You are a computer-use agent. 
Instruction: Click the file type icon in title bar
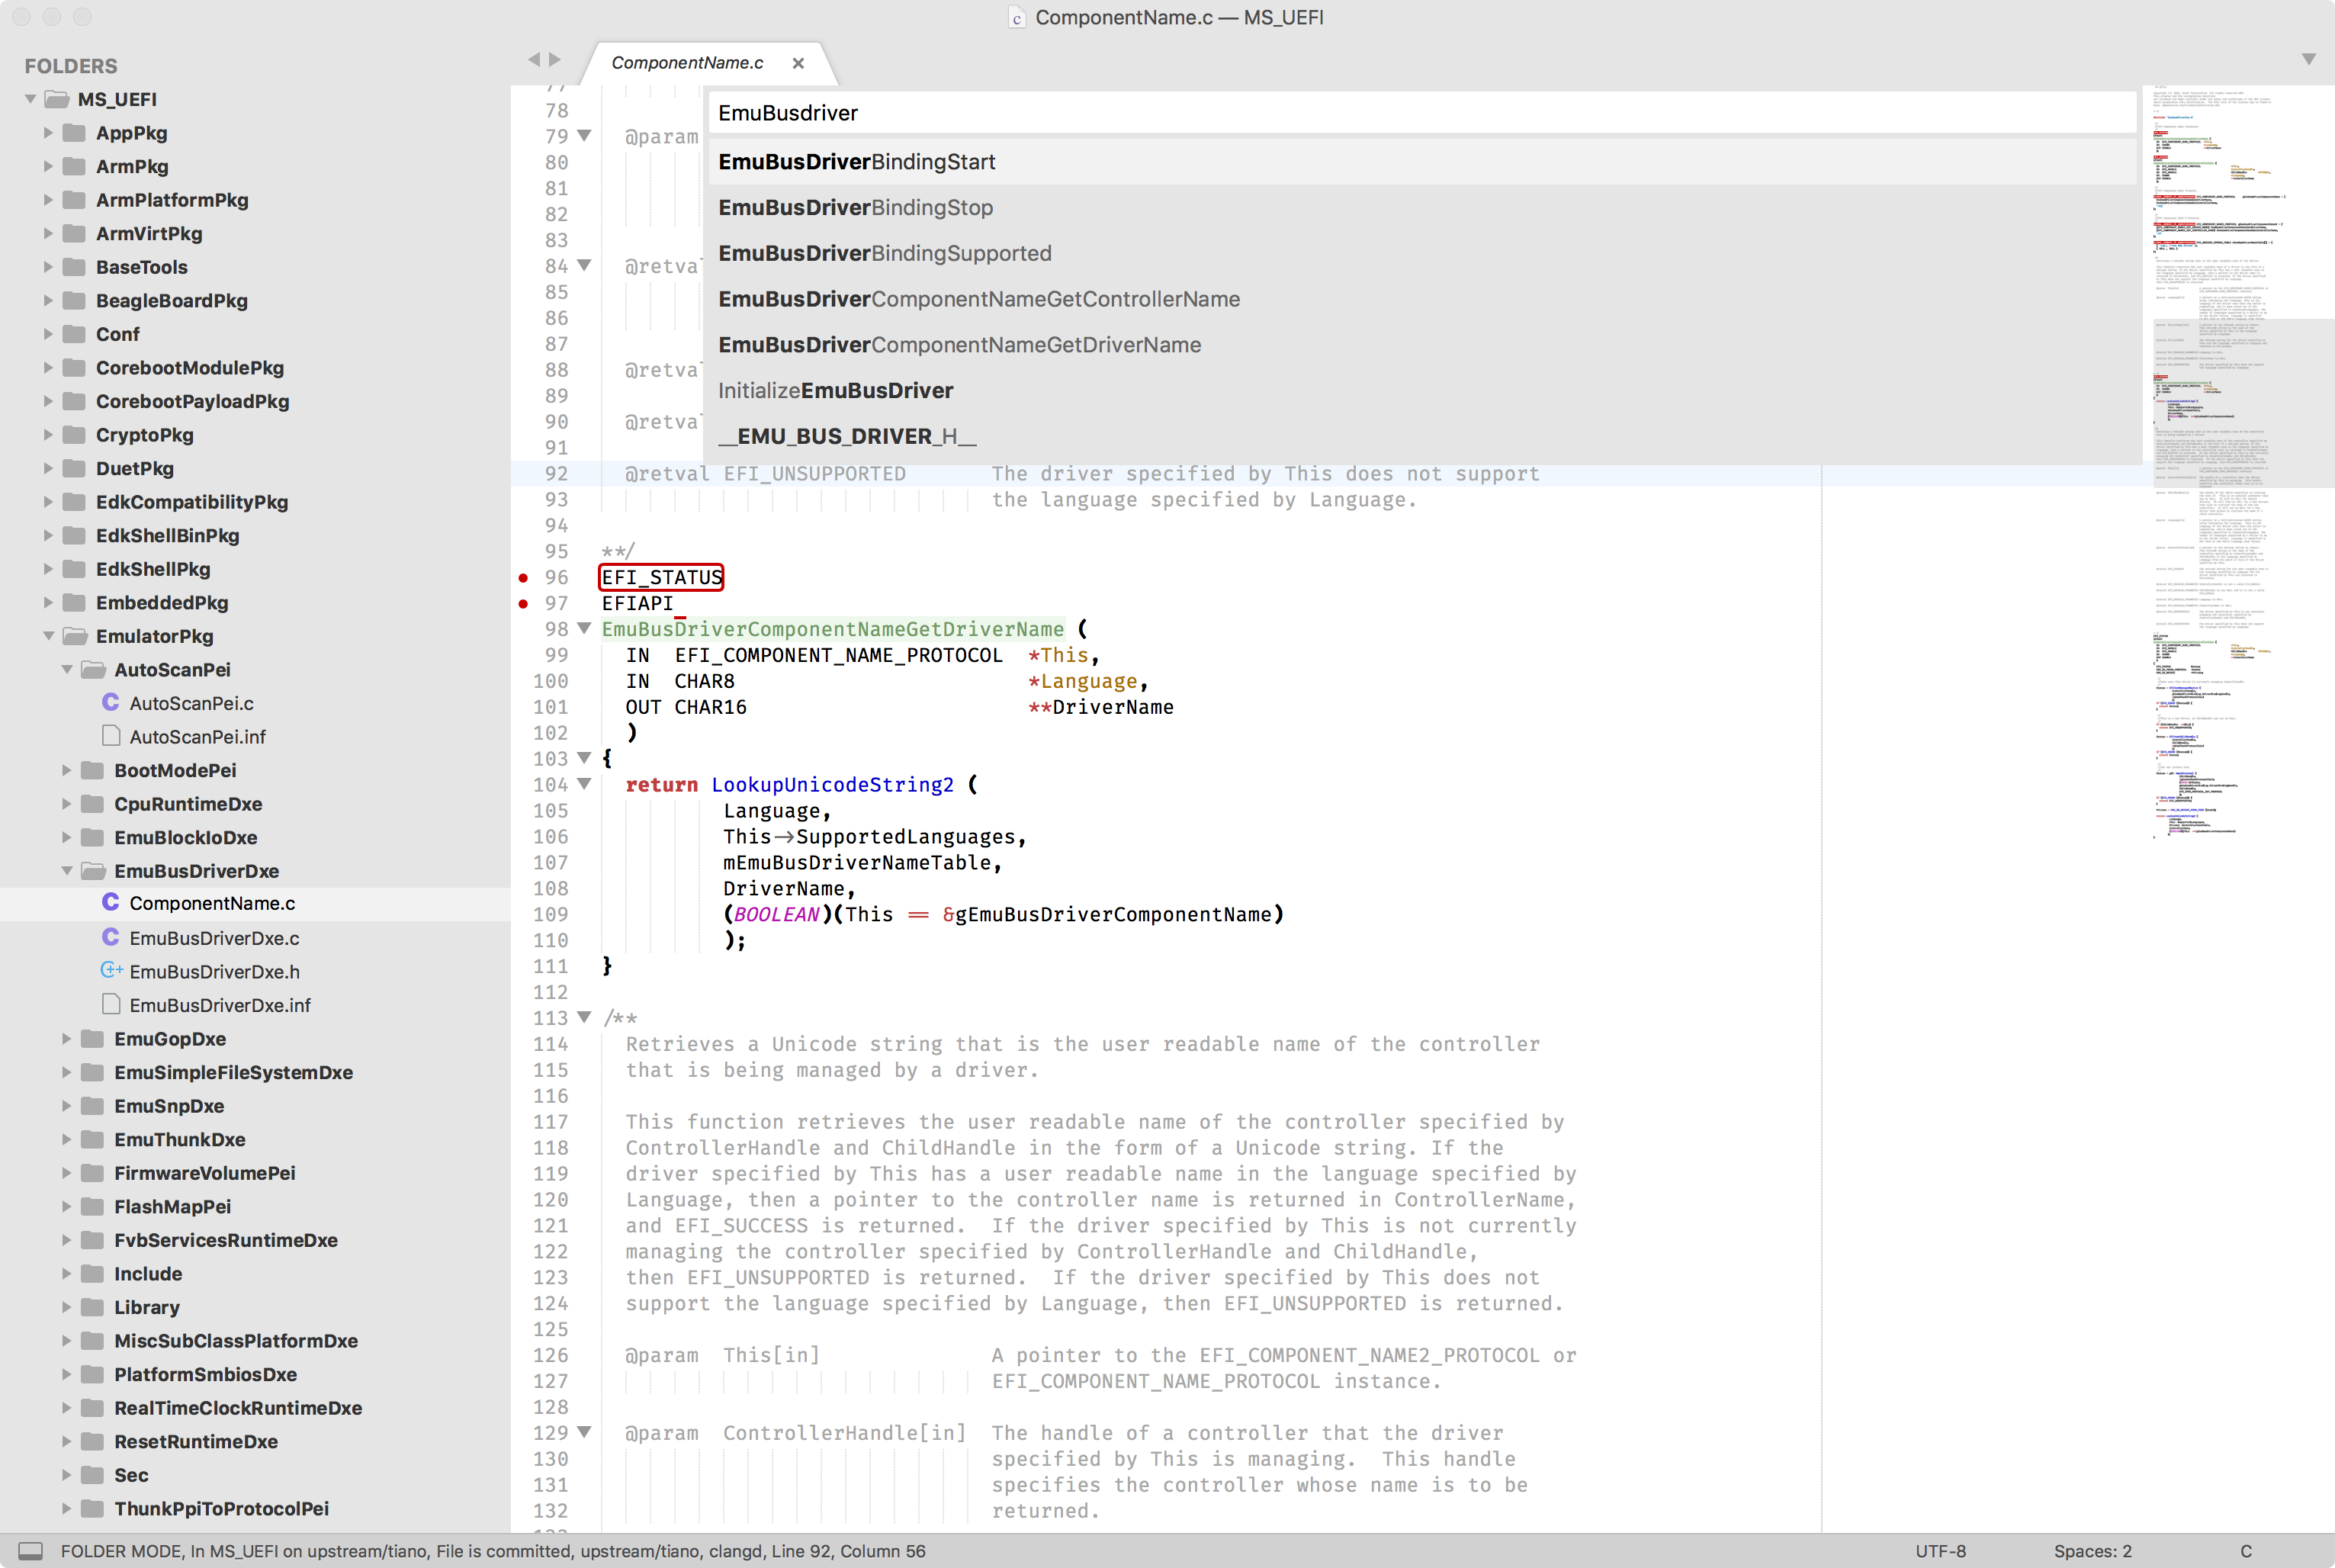point(1017,18)
